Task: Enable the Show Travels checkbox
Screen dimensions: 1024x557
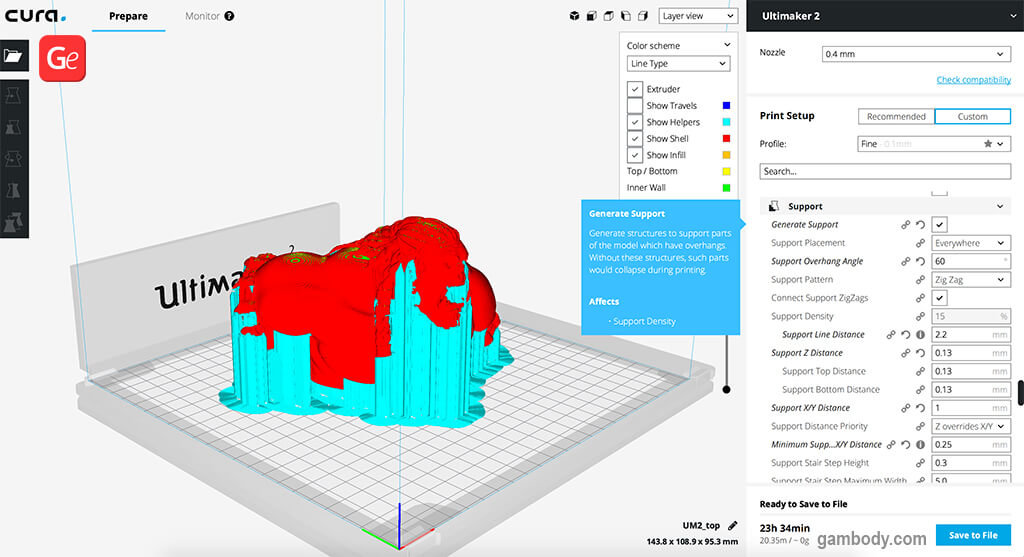Action: coord(635,106)
